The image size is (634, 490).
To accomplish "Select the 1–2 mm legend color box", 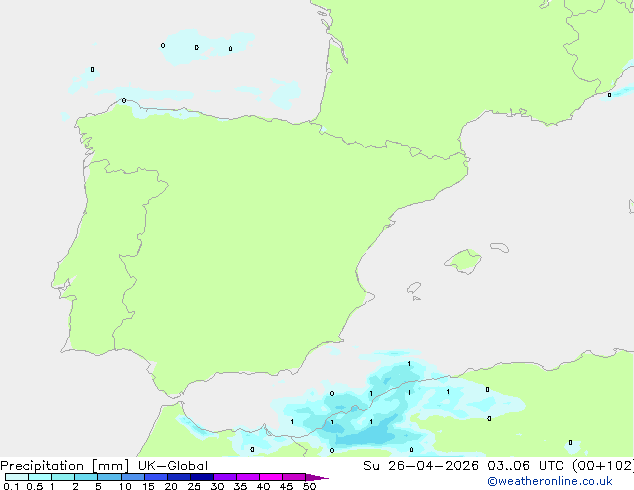I will coord(63,477).
